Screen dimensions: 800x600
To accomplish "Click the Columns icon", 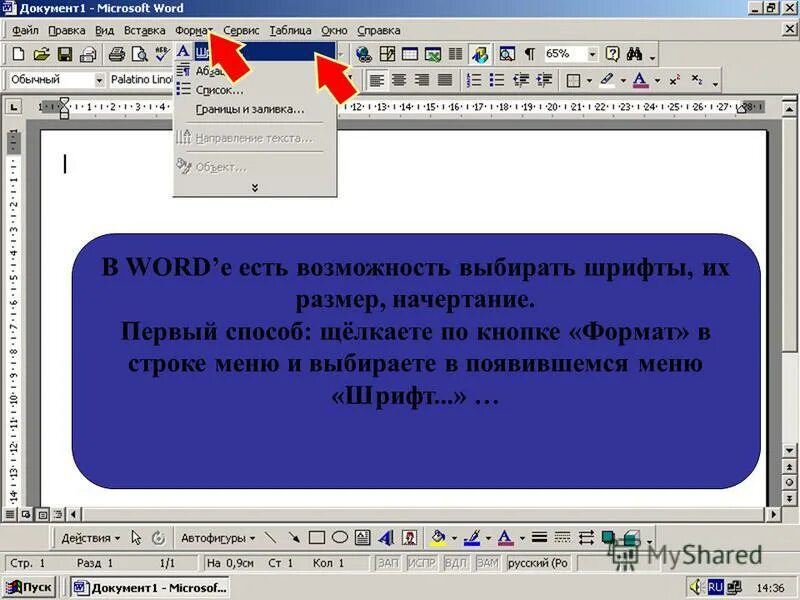I will (455, 54).
